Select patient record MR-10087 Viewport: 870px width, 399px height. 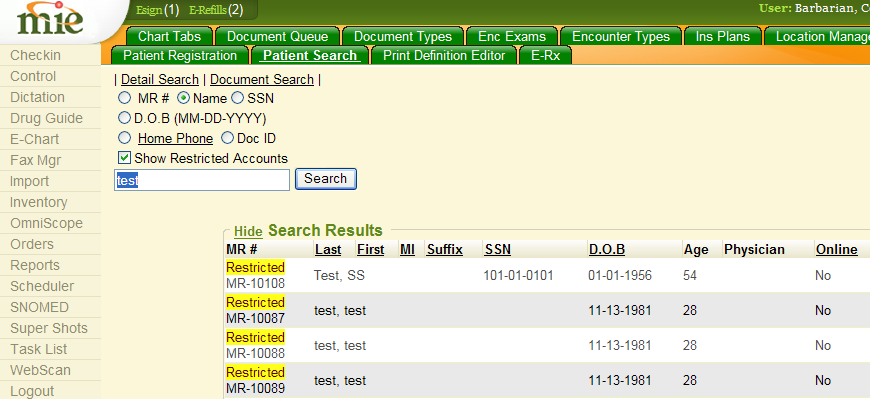255,319
